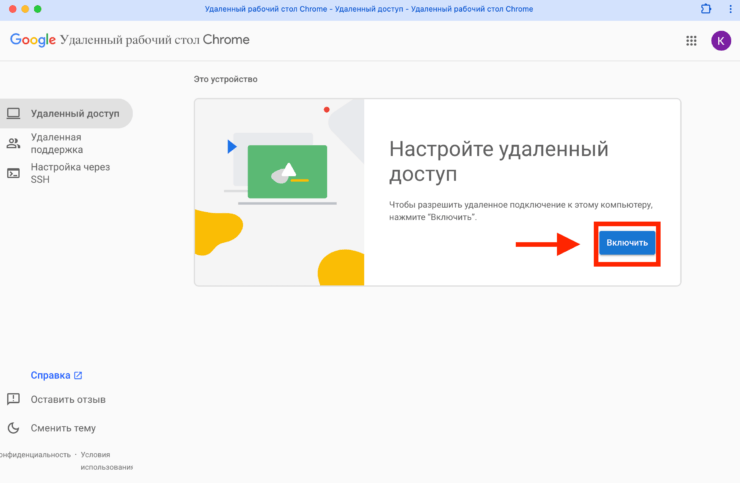
Task: Open Условия использования link
Action: pyautogui.click(x=106, y=461)
